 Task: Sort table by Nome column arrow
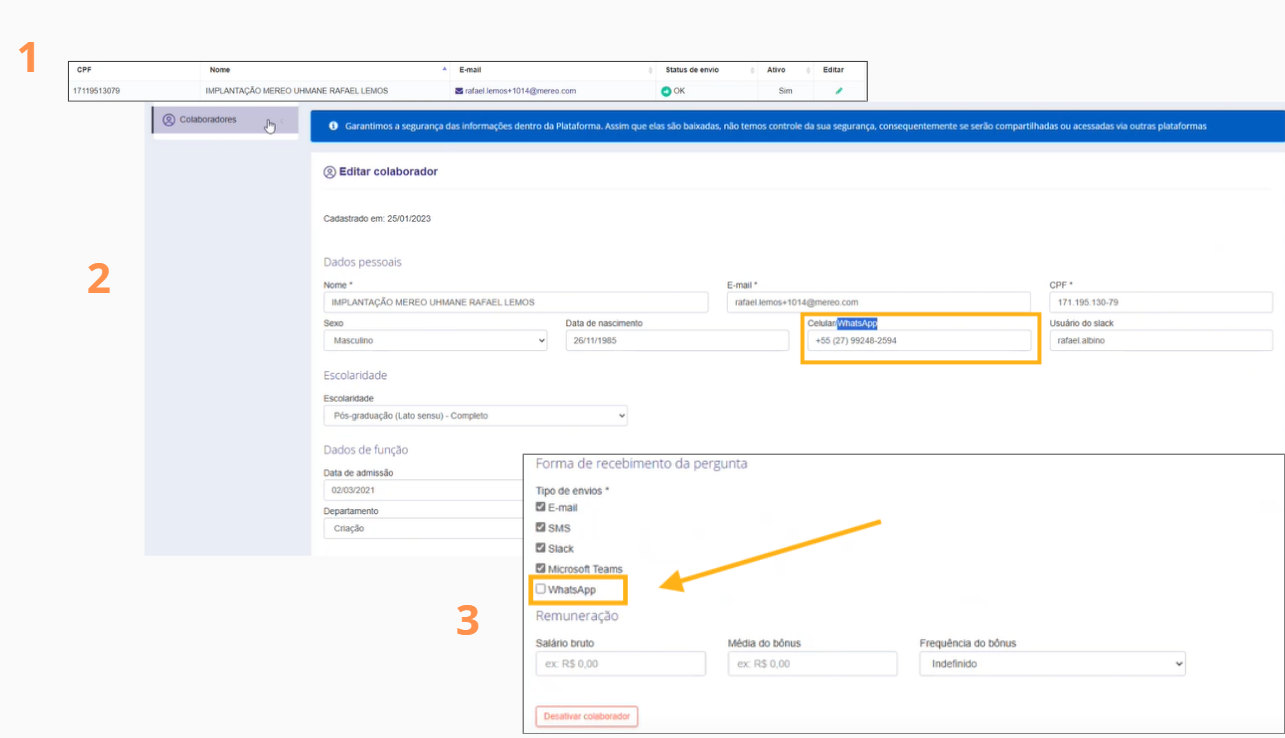[x=444, y=70]
